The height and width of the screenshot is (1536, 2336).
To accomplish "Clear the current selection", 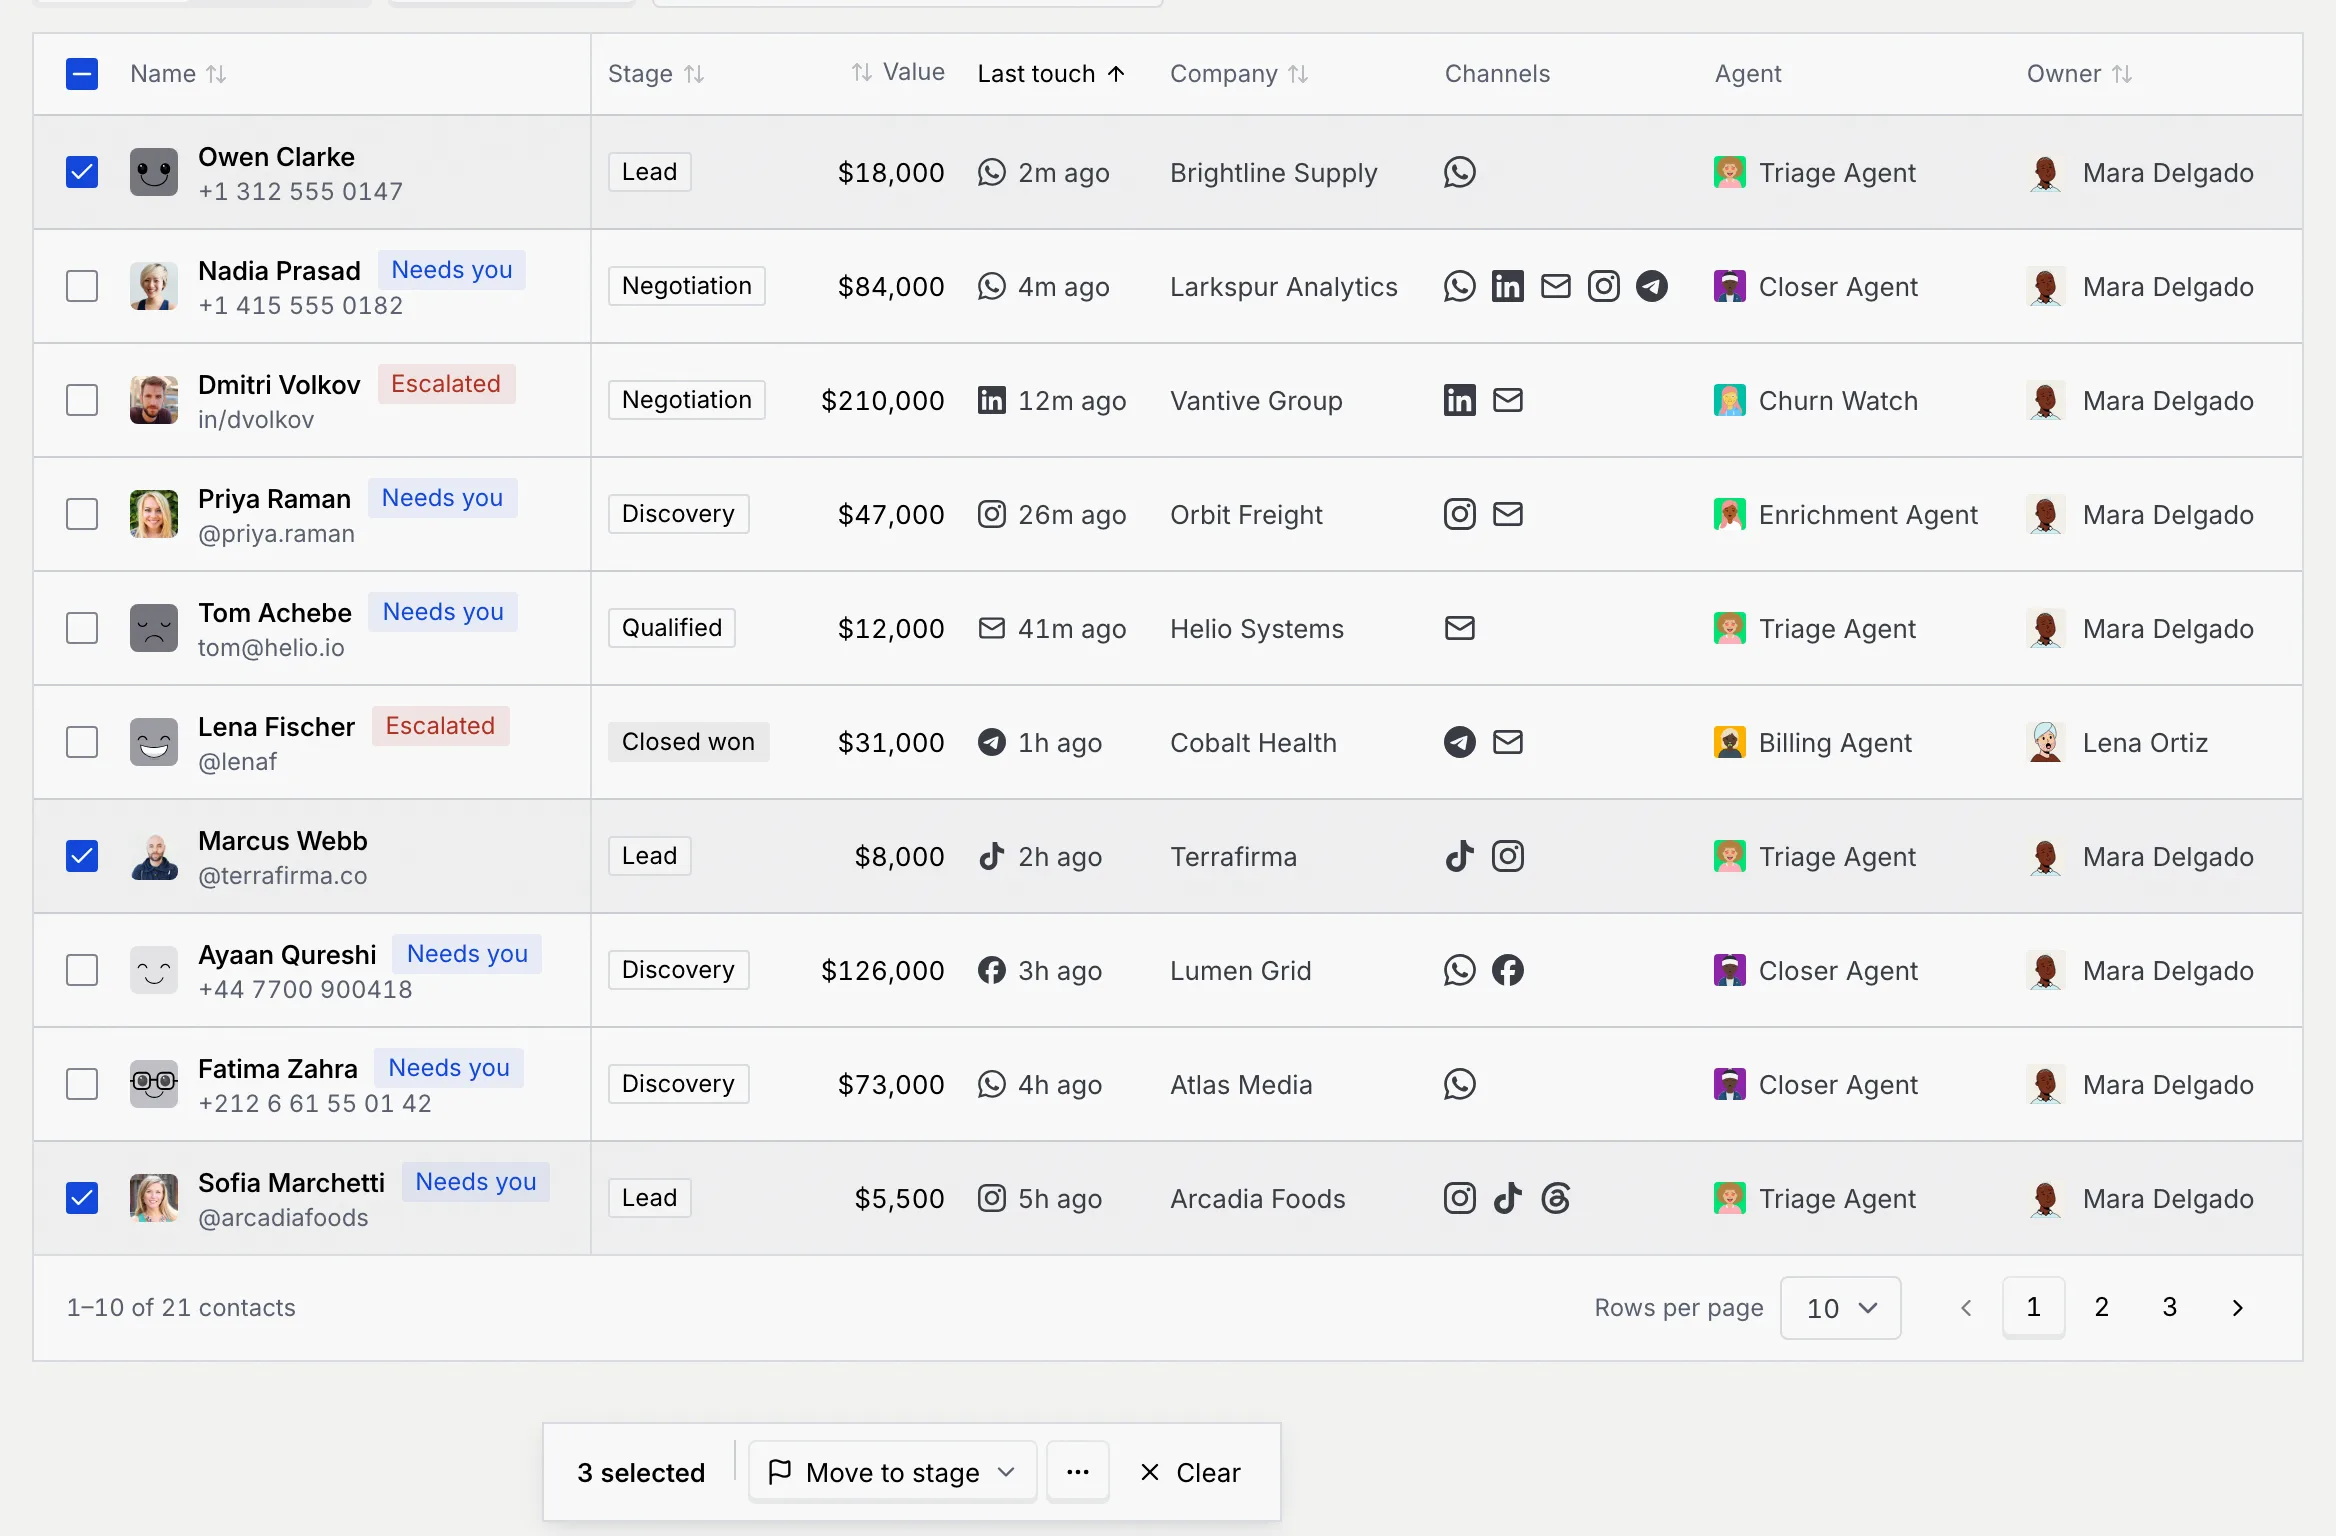I will tap(1190, 1472).
